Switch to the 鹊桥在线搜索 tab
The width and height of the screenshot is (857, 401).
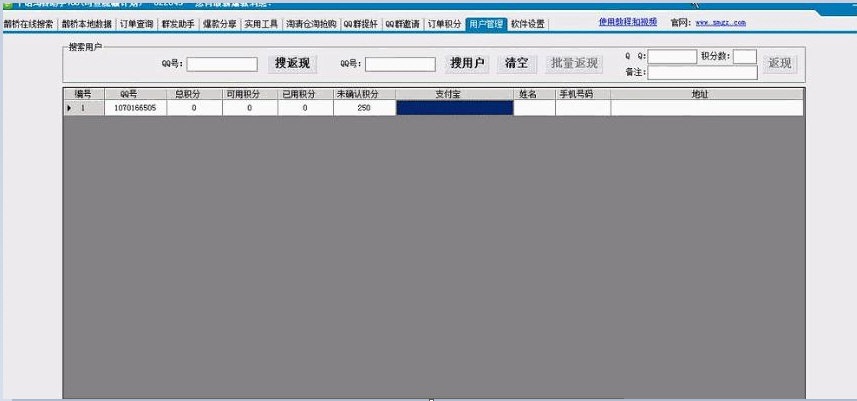(x=28, y=23)
